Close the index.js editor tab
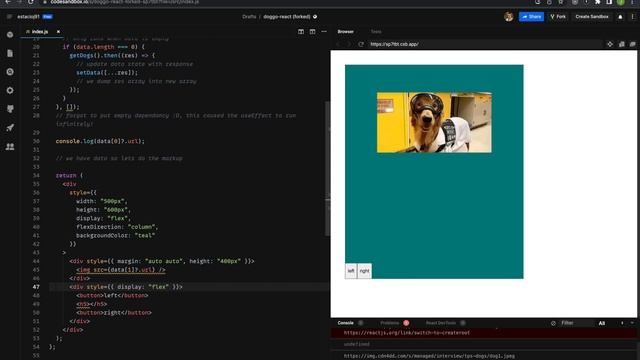The width and height of the screenshot is (640, 360). pos(58,31)
